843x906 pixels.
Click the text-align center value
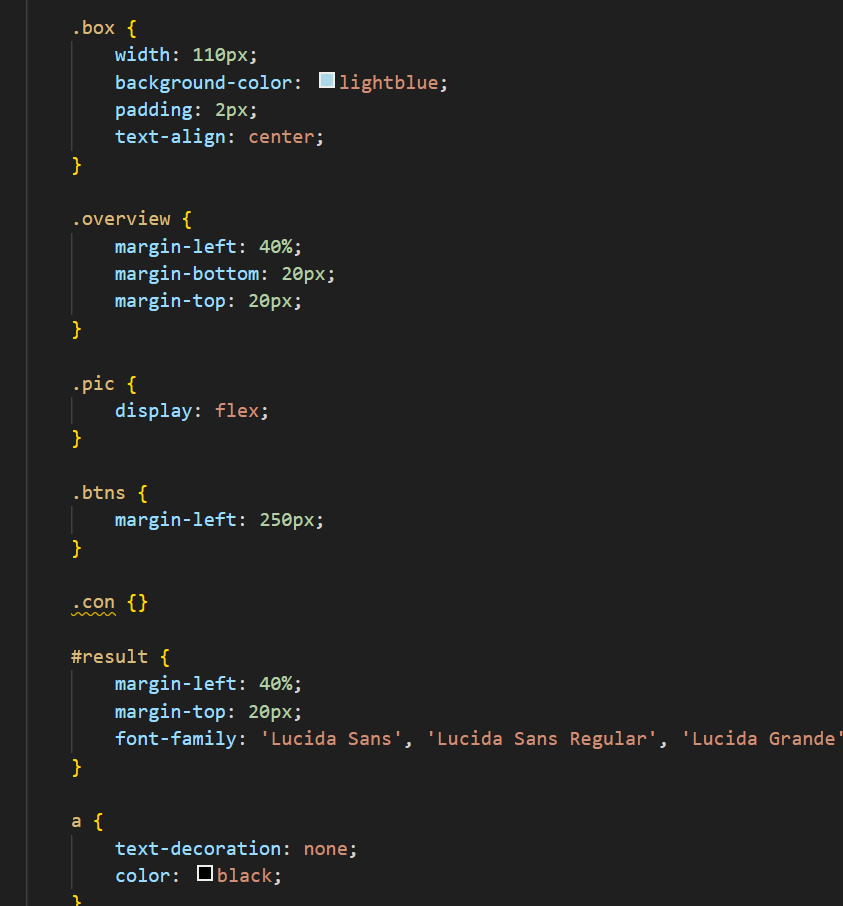click(281, 137)
